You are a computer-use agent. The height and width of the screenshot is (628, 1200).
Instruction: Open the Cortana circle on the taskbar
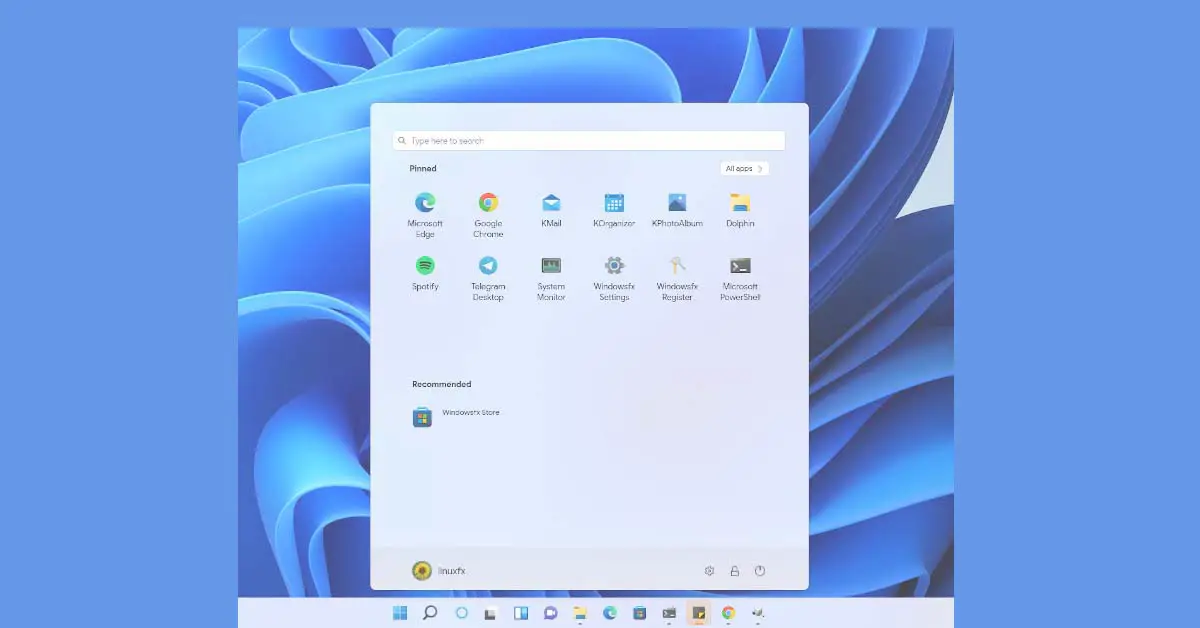461,613
